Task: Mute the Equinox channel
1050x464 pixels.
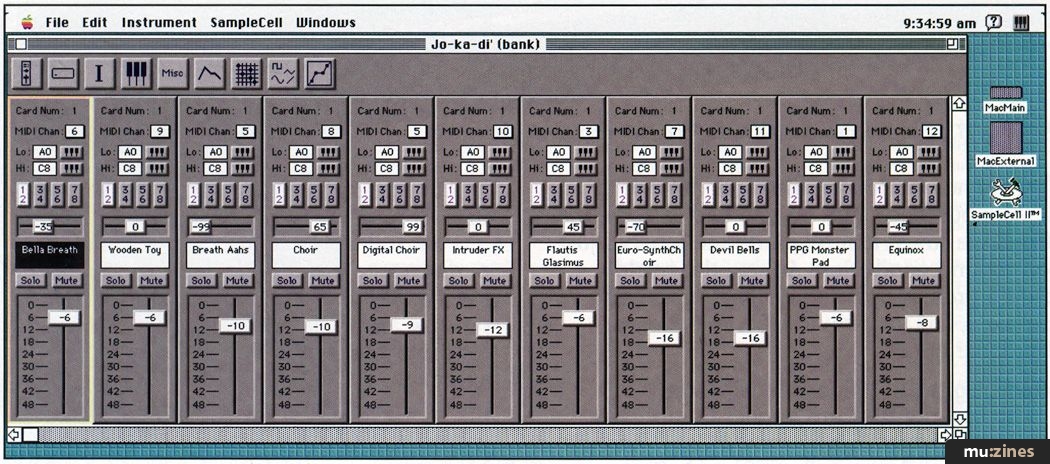Action: (922, 281)
